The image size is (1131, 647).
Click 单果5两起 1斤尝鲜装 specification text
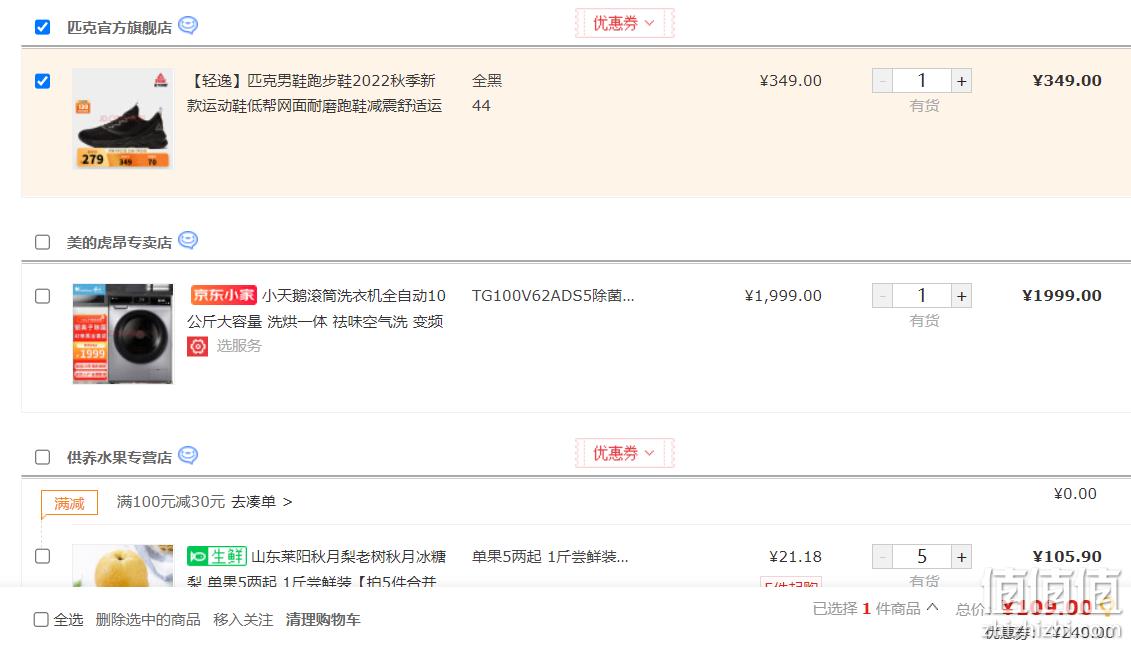pos(550,557)
